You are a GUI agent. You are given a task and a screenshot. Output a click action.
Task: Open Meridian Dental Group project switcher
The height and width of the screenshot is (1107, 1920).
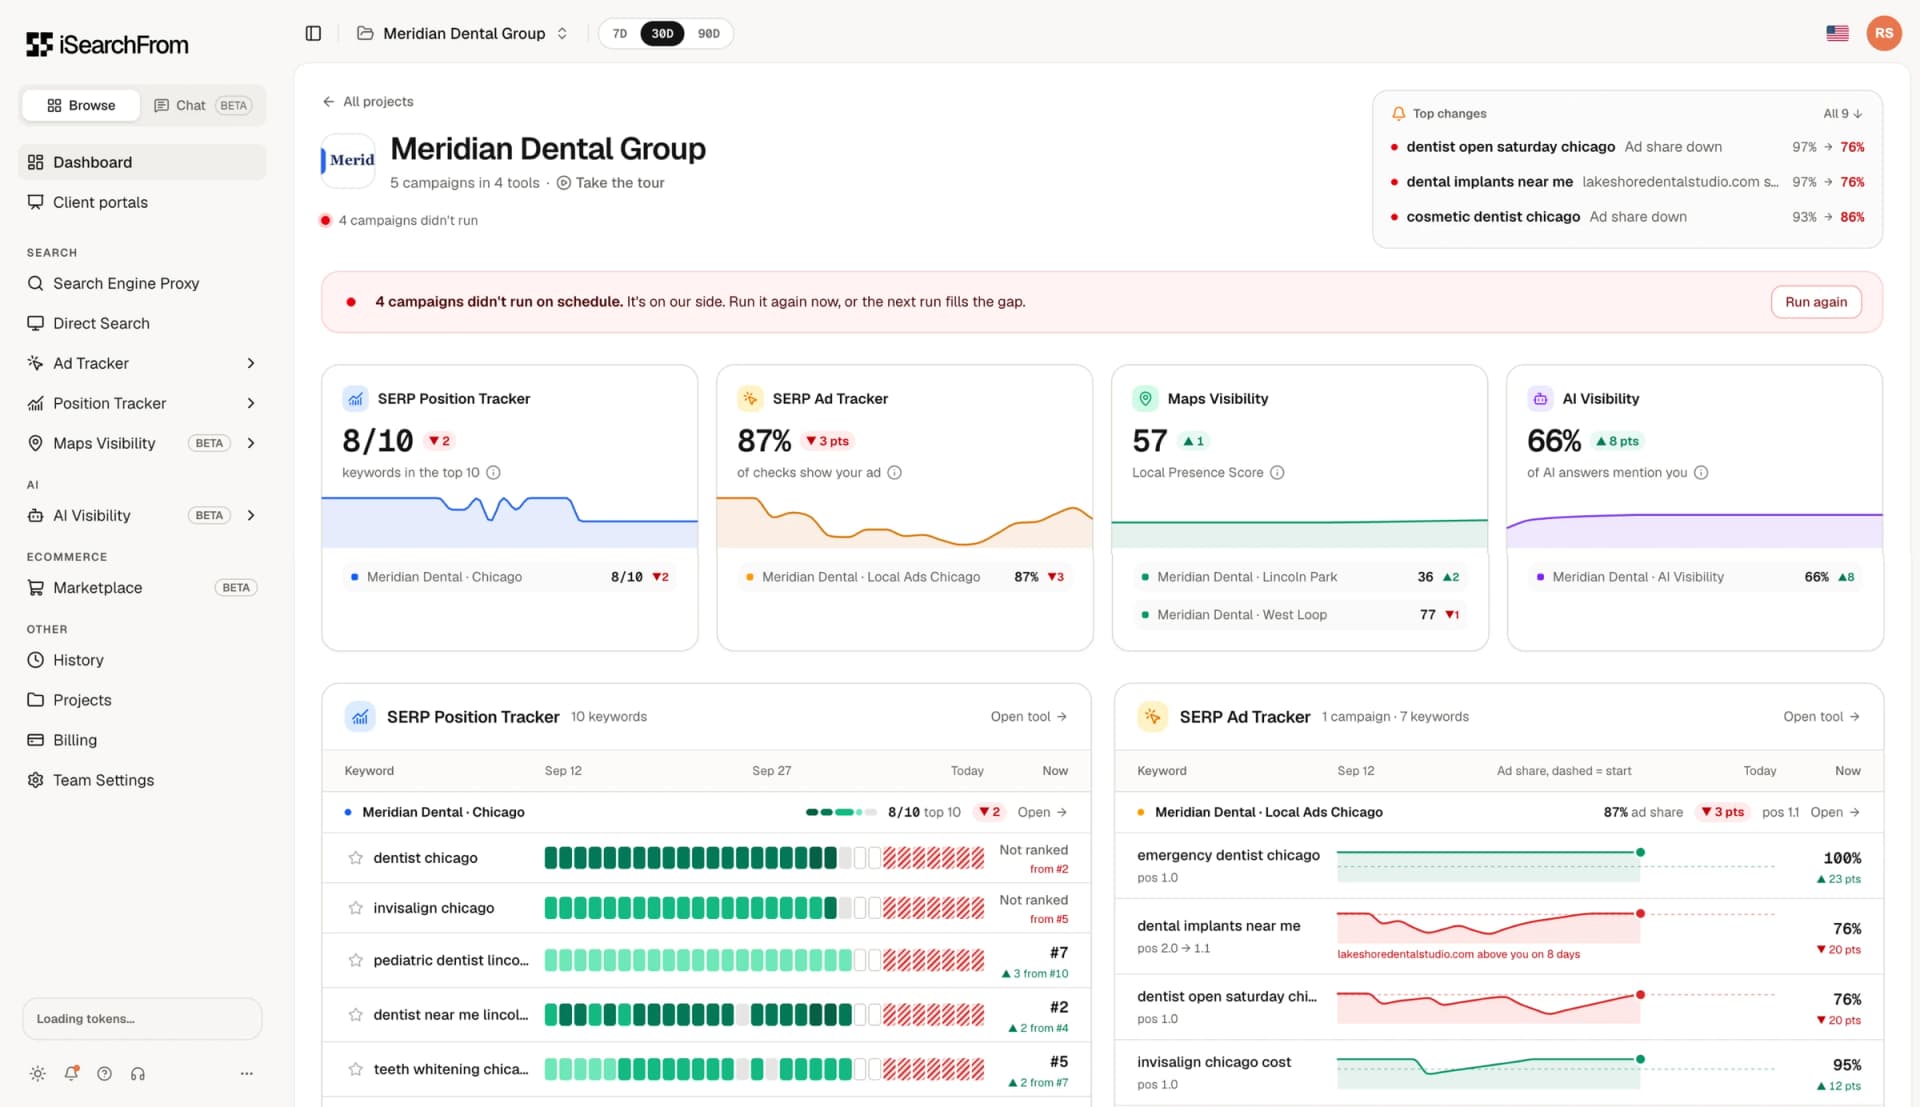462,33
